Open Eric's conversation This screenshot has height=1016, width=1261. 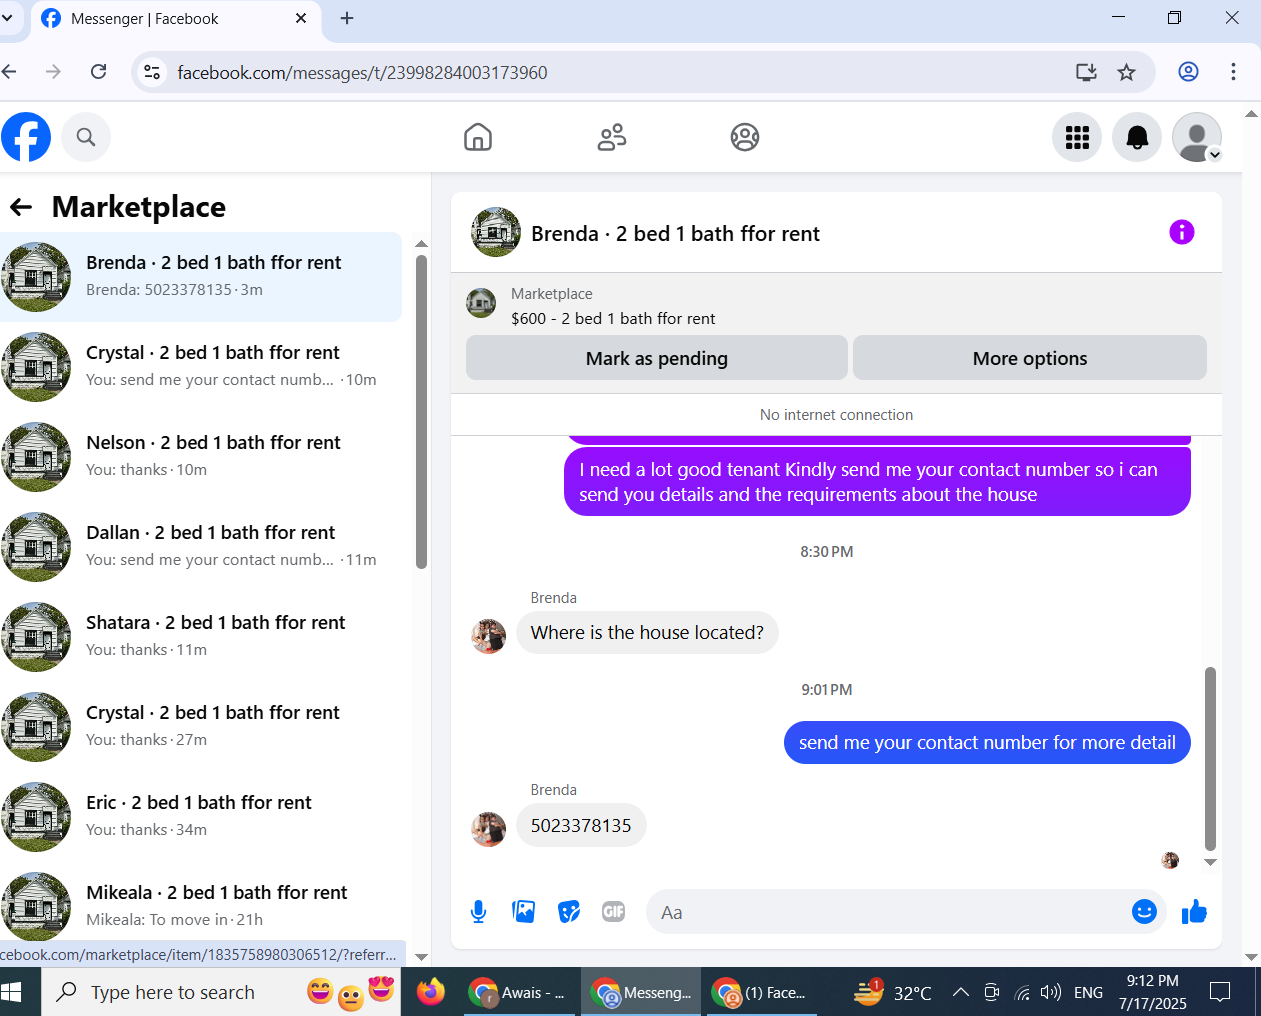pos(201,817)
